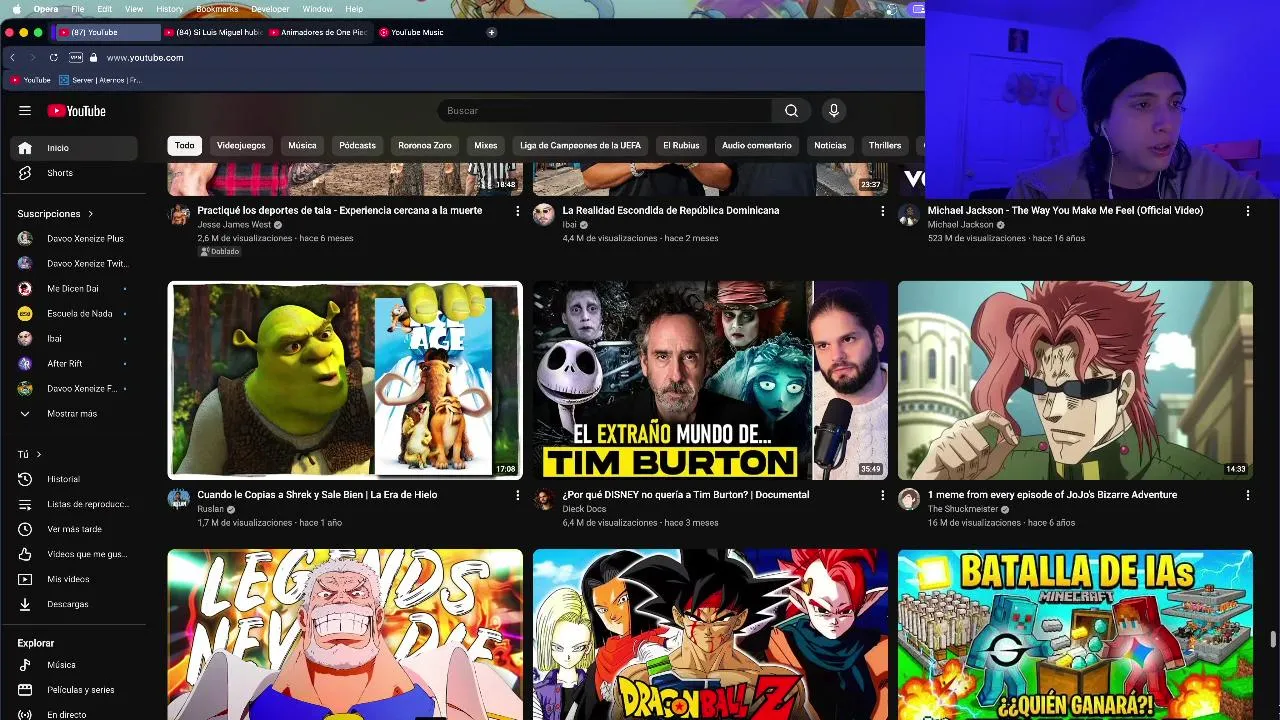The height and width of the screenshot is (720, 1280).
Task: Select the El Rubius filter chip
Action: (x=681, y=146)
